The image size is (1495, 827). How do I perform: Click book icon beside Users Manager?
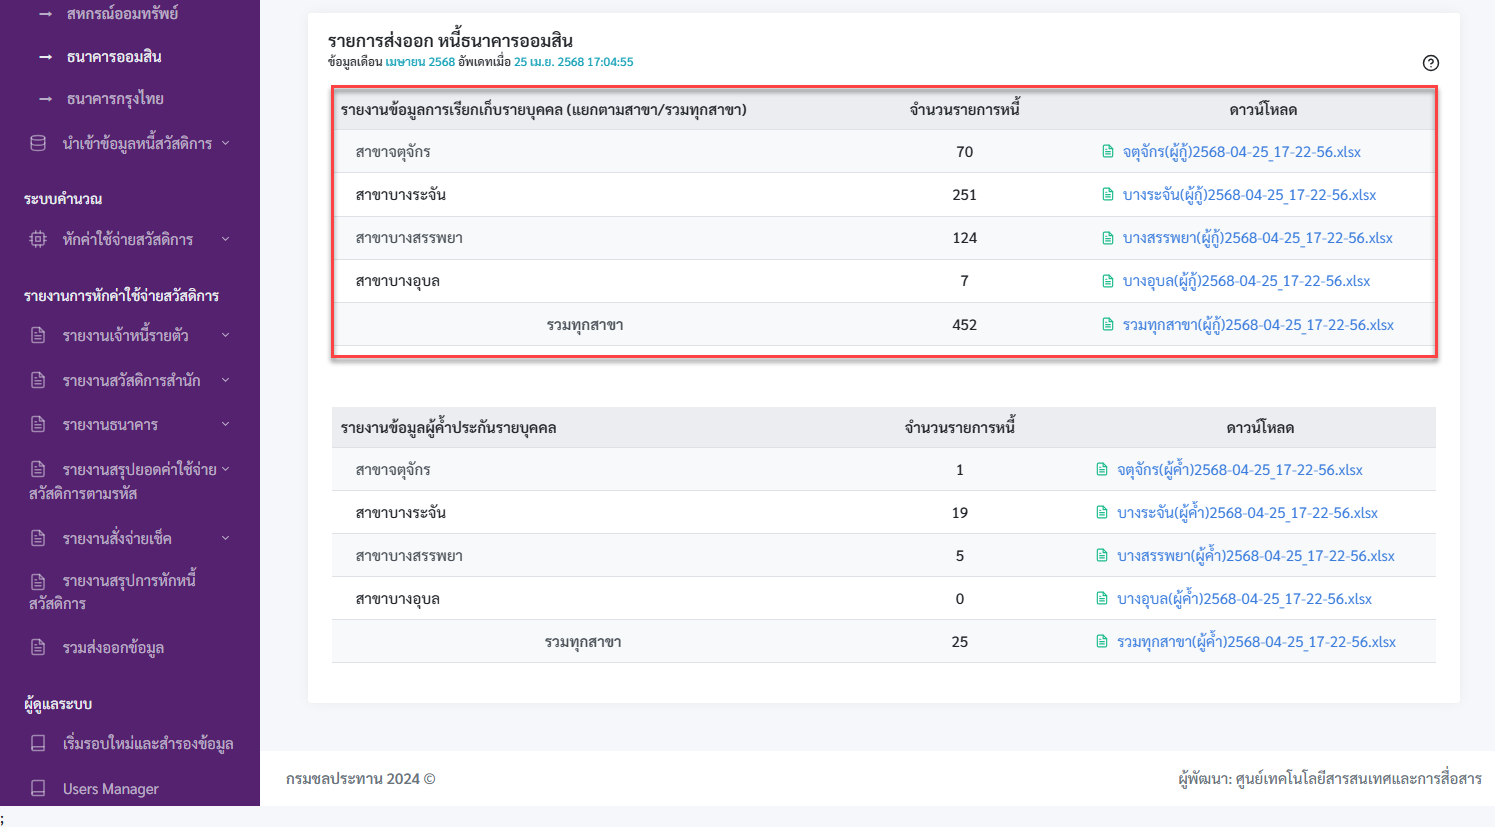click(x=38, y=788)
